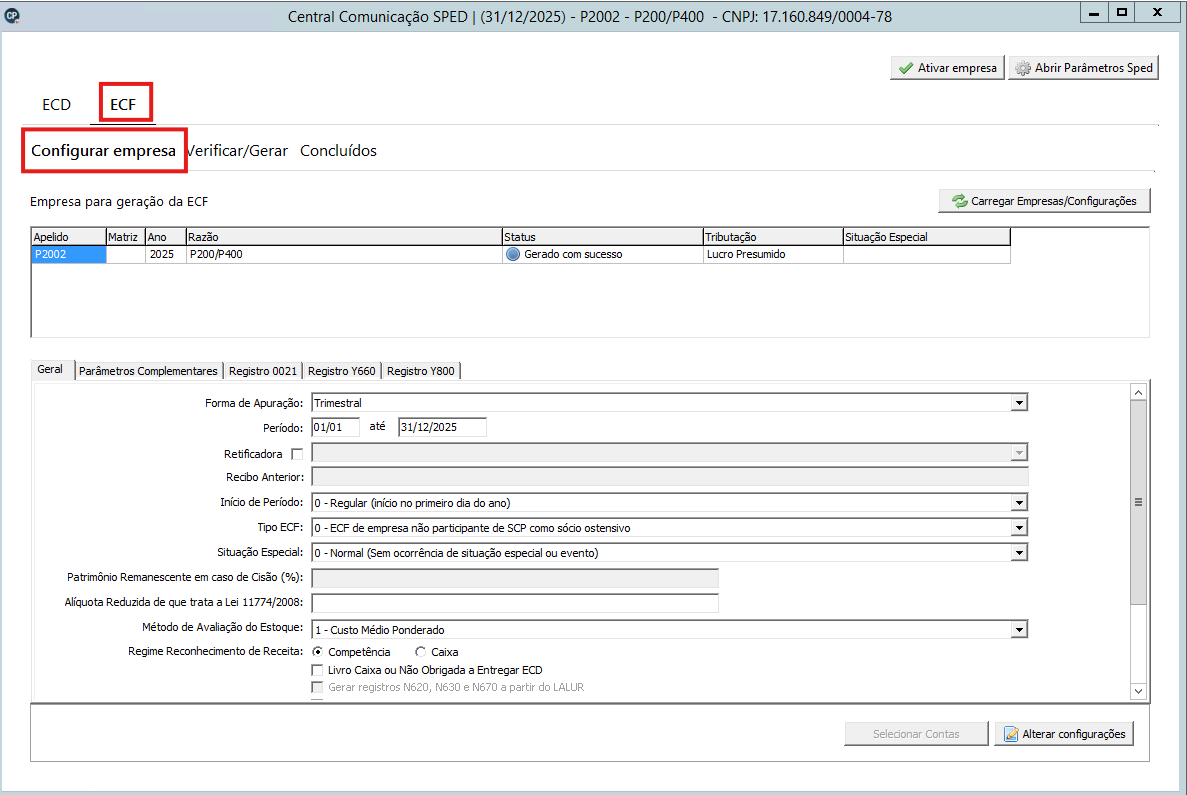Click the P200/P400 Razão cell
Viewport: 1187px width, 795px height.
[344, 254]
